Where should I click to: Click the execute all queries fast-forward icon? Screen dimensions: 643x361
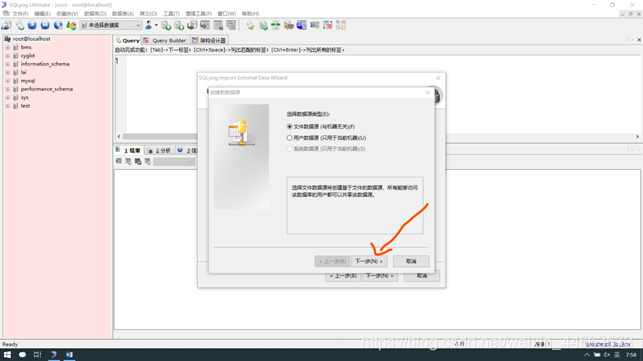click(x=45, y=25)
